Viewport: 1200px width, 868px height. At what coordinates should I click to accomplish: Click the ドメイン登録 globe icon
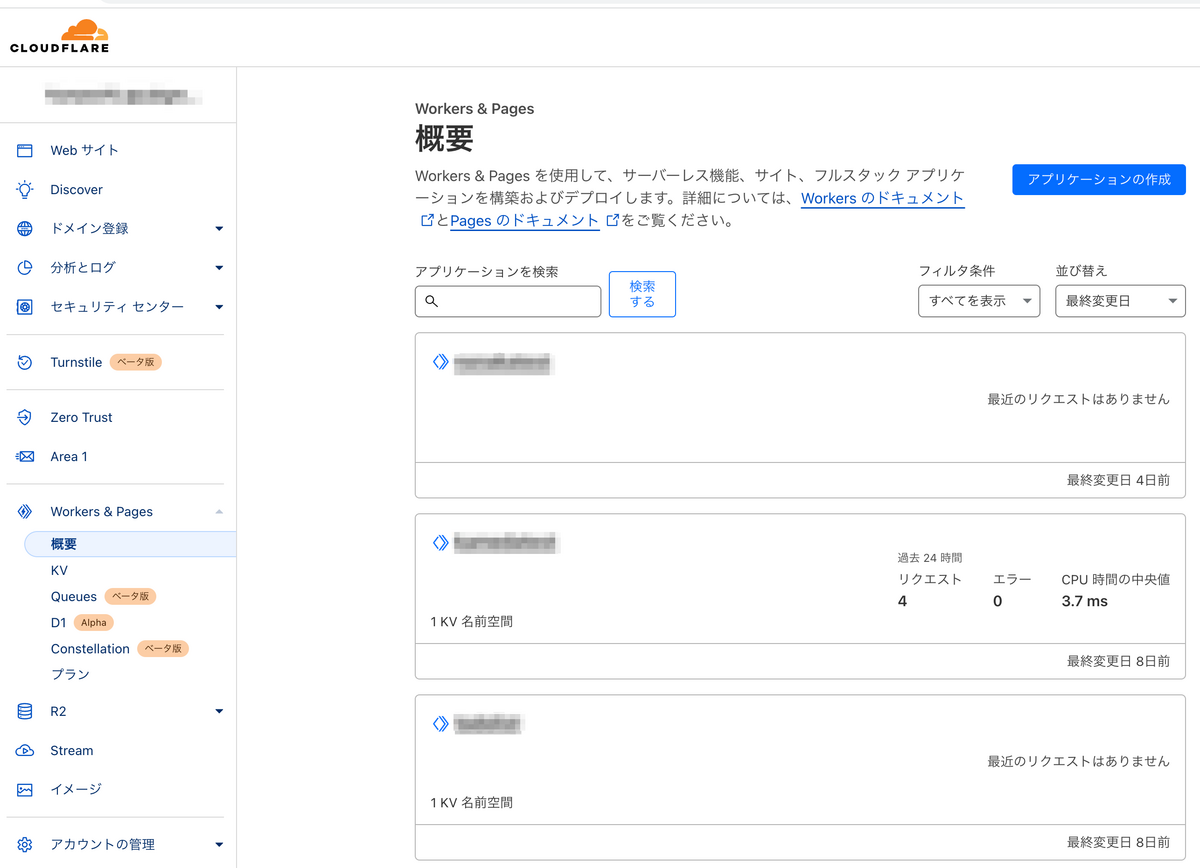(25, 228)
